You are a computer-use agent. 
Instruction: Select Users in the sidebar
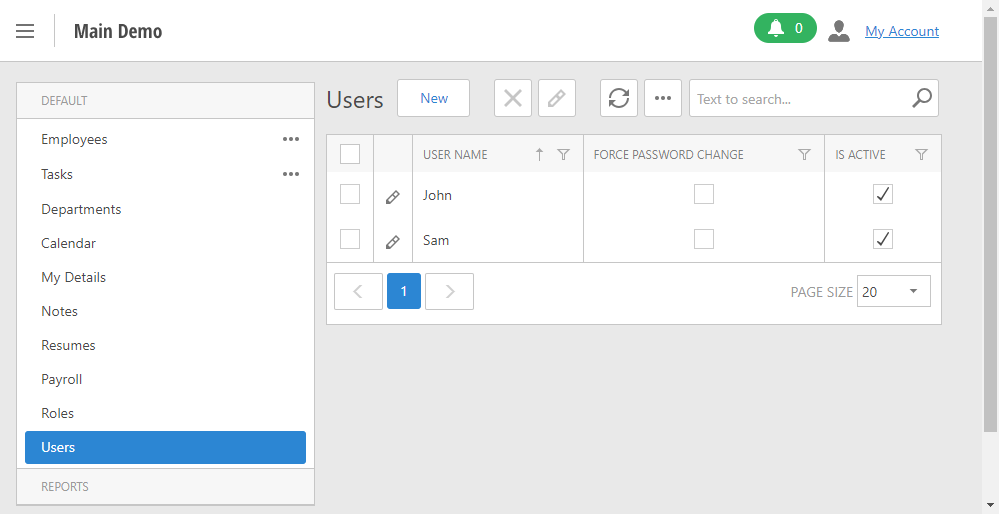click(165, 447)
